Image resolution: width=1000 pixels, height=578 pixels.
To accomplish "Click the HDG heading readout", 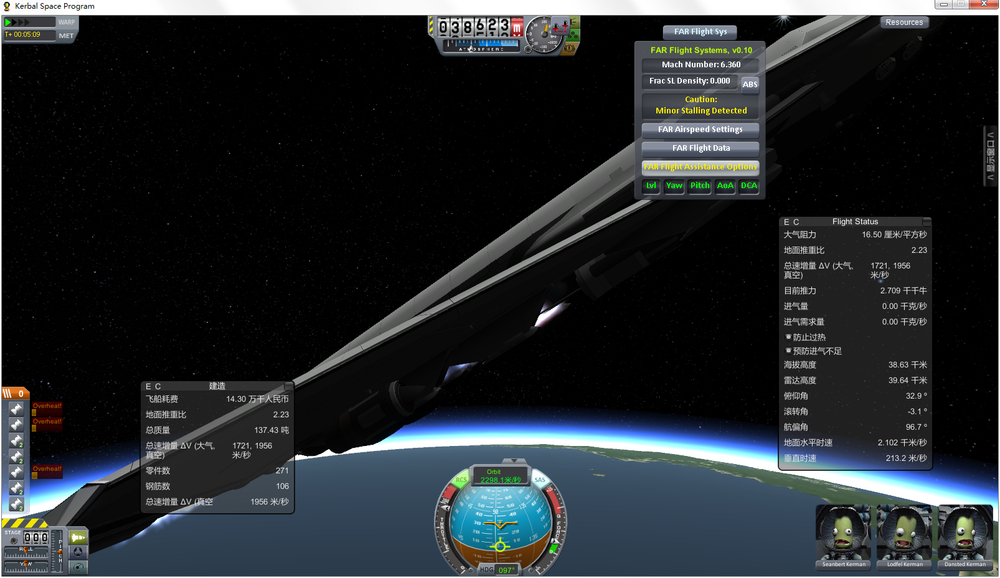I will (x=498, y=570).
